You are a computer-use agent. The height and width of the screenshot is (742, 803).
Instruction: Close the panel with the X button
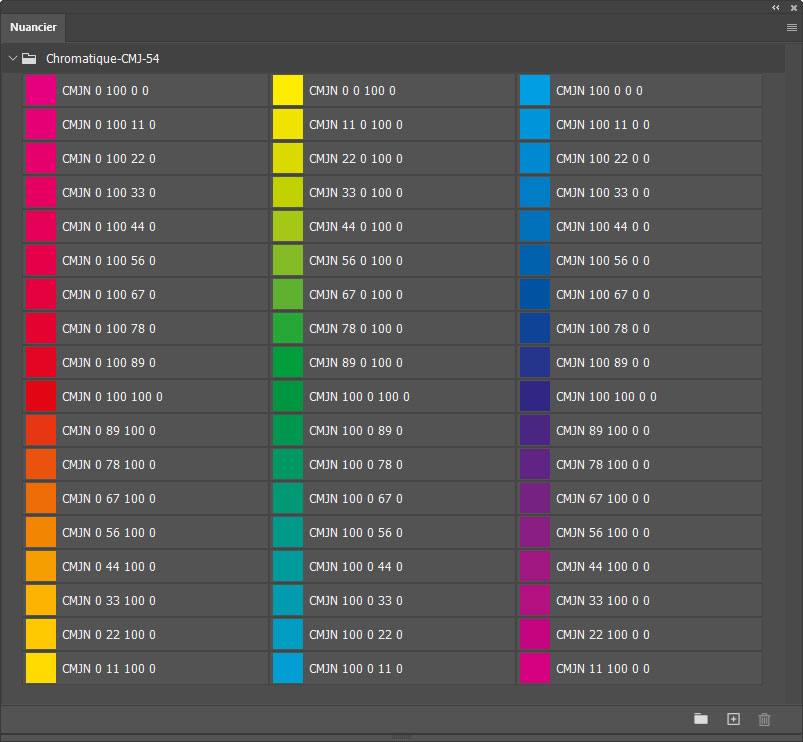pyautogui.click(x=793, y=7)
